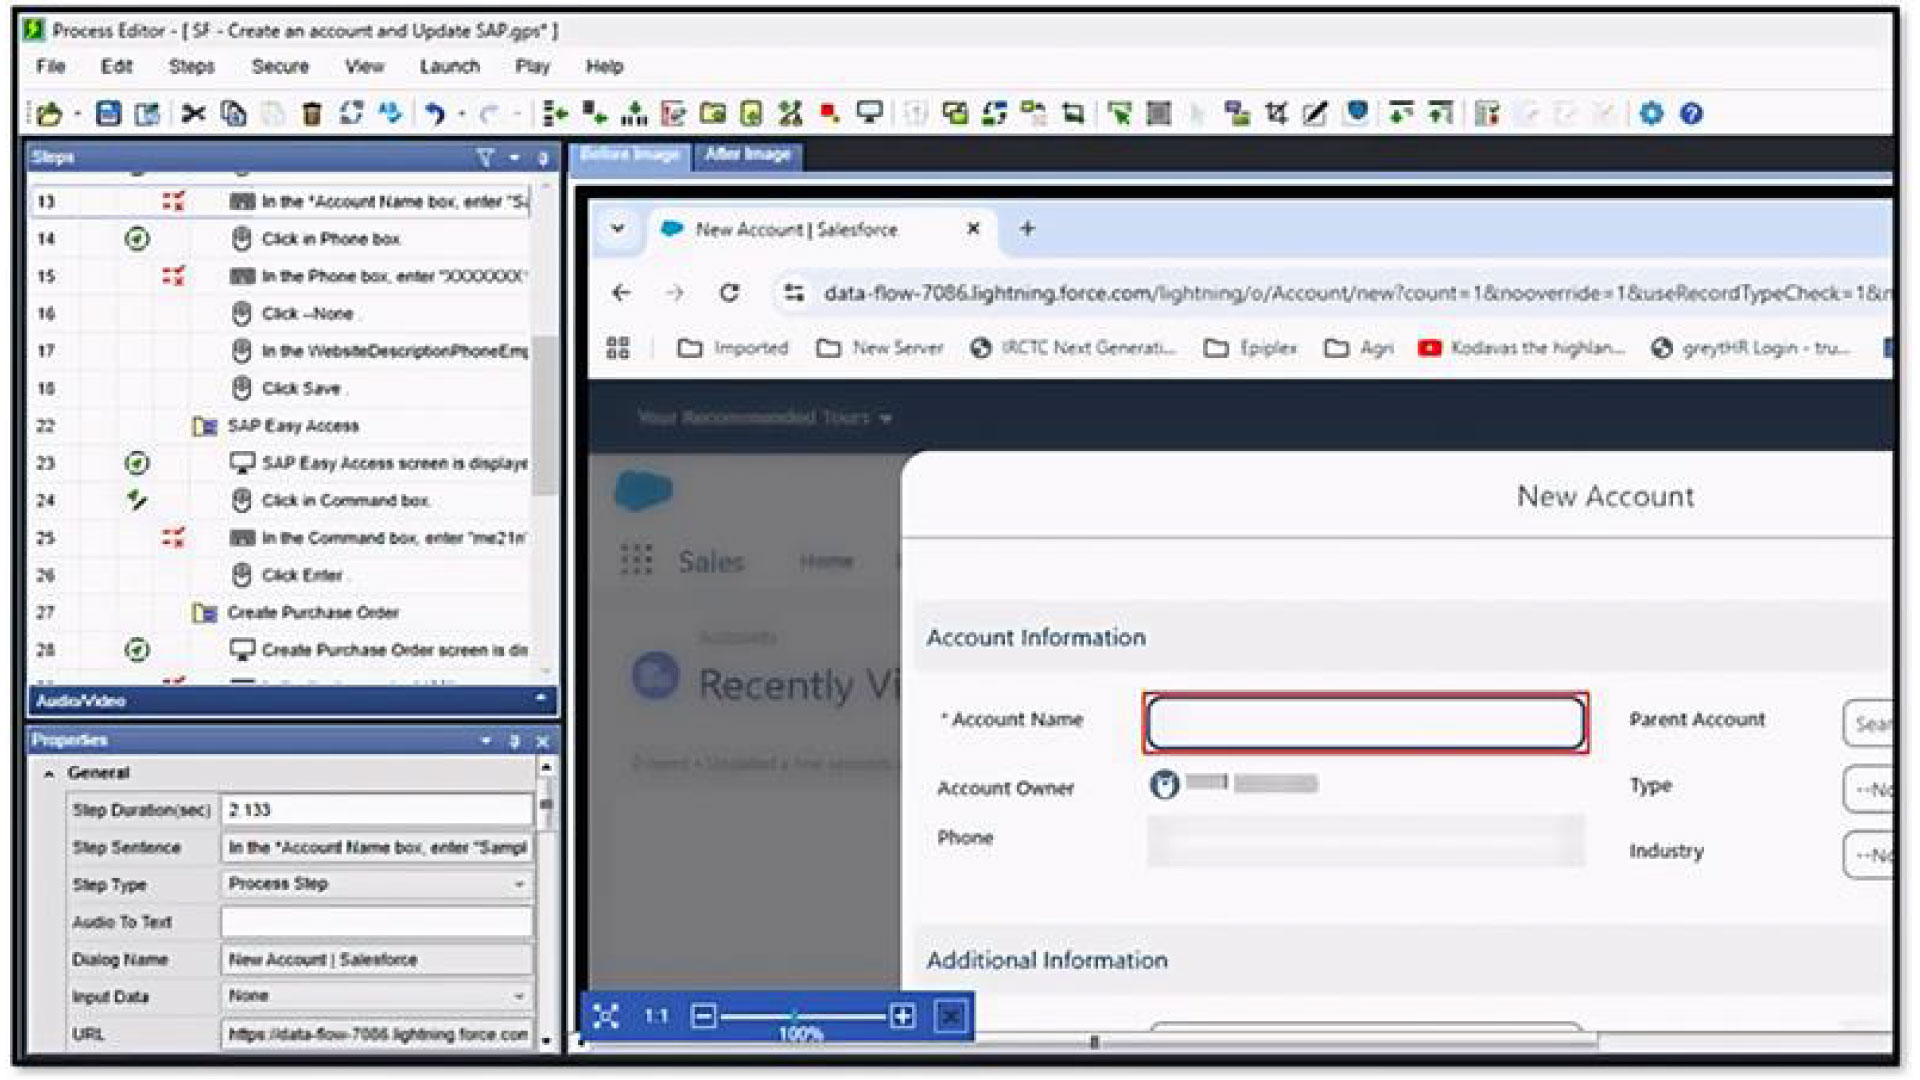Click the 1:1 zoom button
This screenshot has width=1920, height=1080.
(x=656, y=1017)
